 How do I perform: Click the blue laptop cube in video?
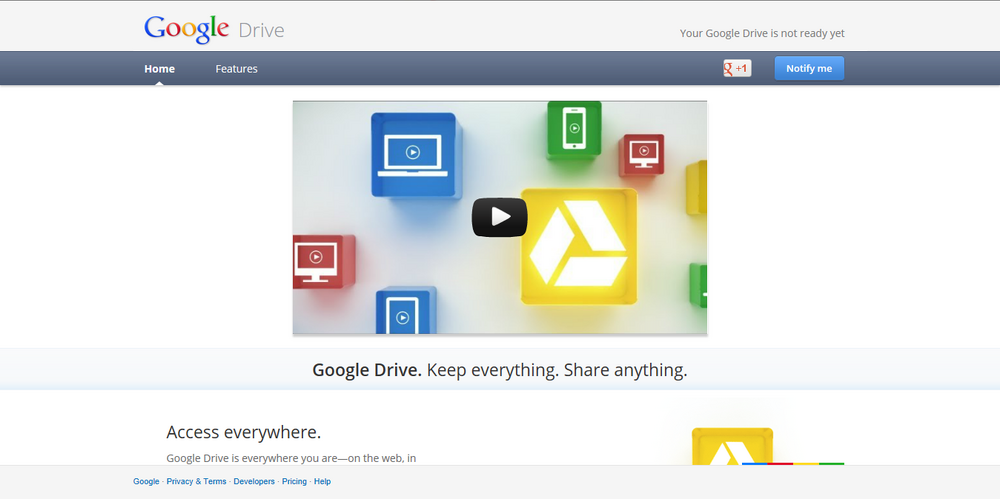click(415, 154)
